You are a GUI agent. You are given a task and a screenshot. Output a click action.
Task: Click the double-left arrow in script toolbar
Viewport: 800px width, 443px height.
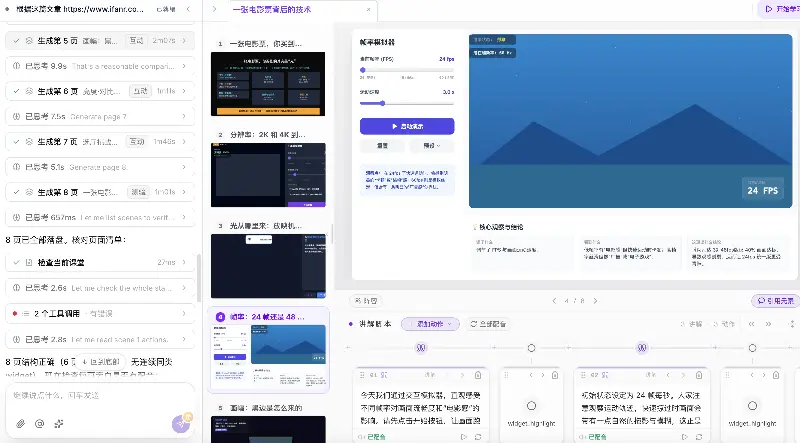click(752, 324)
